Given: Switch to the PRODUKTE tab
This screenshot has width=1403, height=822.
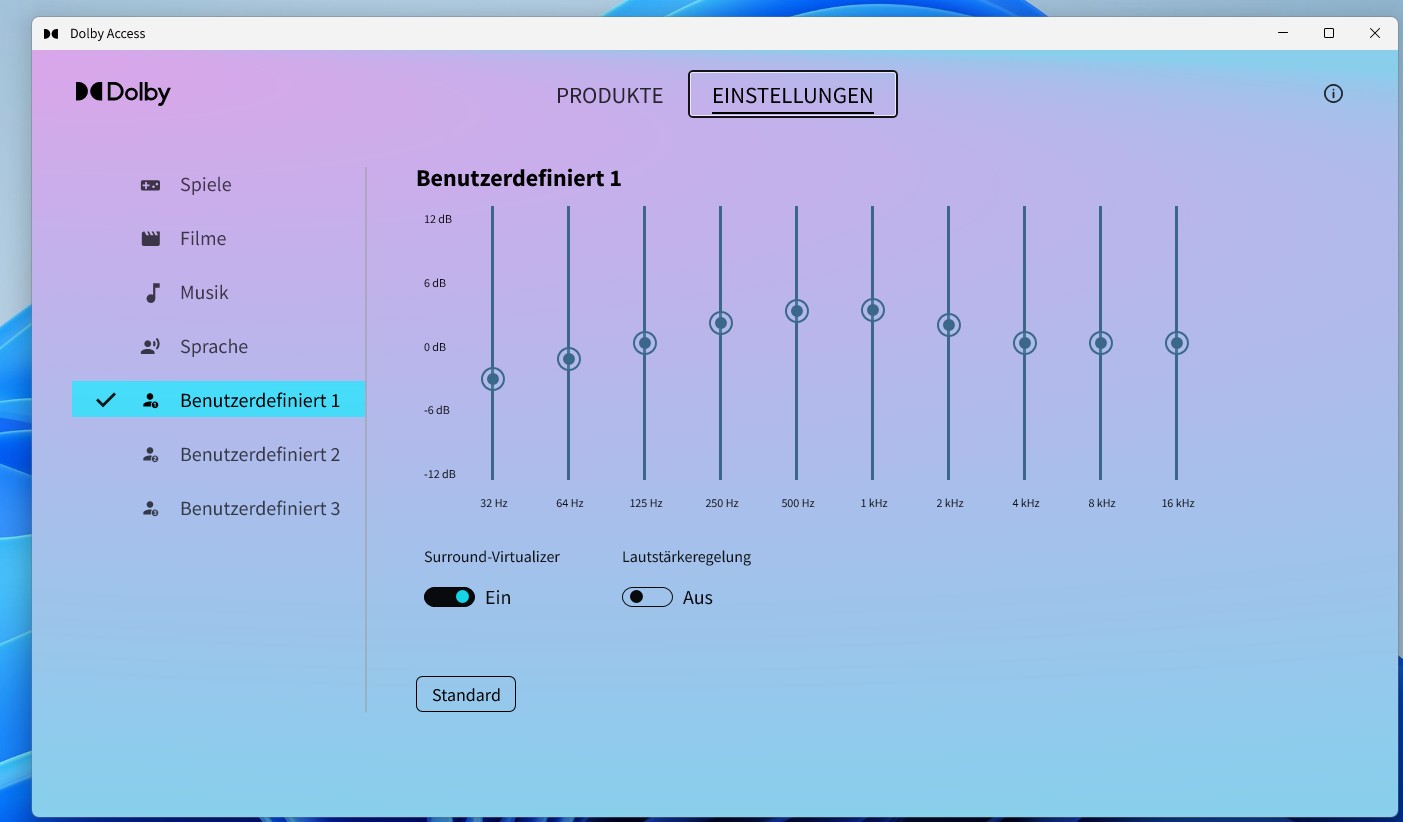Looking at the screenshot, I should point(610,96).
